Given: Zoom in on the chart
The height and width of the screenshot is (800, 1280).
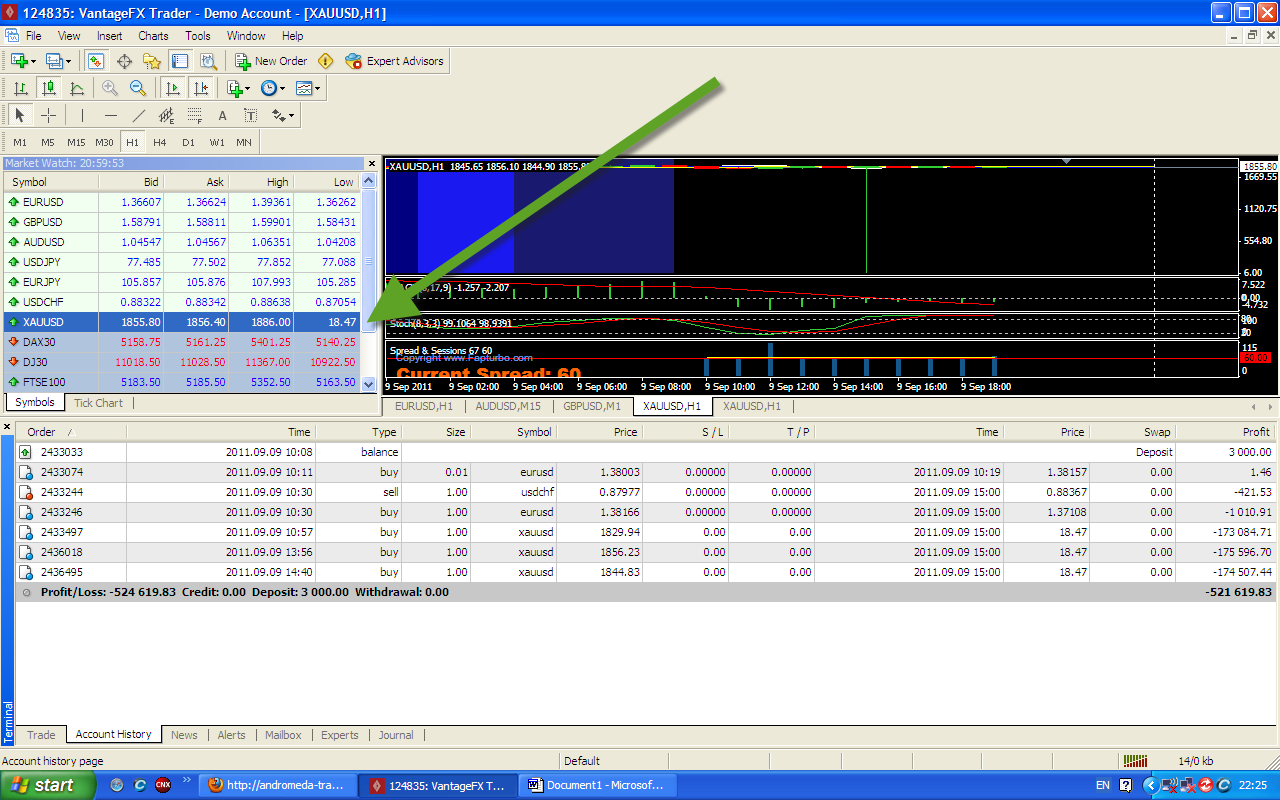Looking at the screenshot, I should pos(110,88).
